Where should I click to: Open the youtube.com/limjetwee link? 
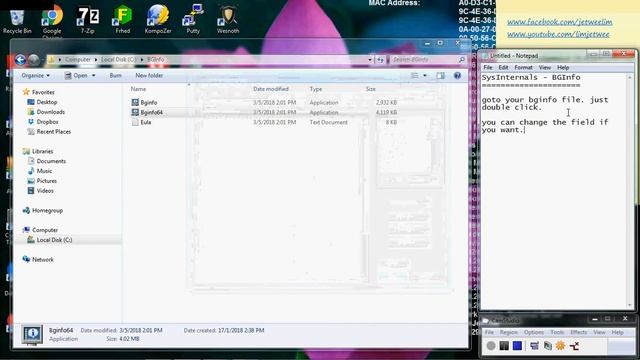(558, 34)
